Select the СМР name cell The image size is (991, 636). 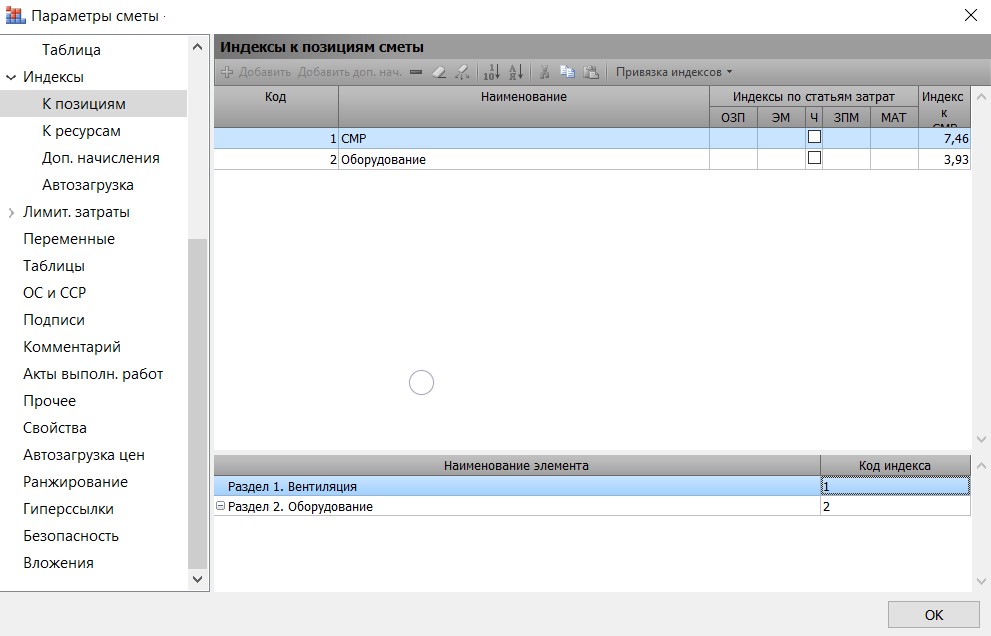point(524,138)
